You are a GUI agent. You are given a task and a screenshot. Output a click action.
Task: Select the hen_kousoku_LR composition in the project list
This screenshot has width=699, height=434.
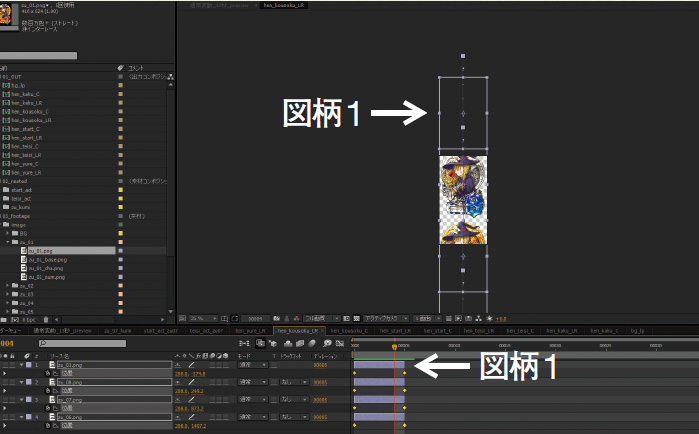31,120
